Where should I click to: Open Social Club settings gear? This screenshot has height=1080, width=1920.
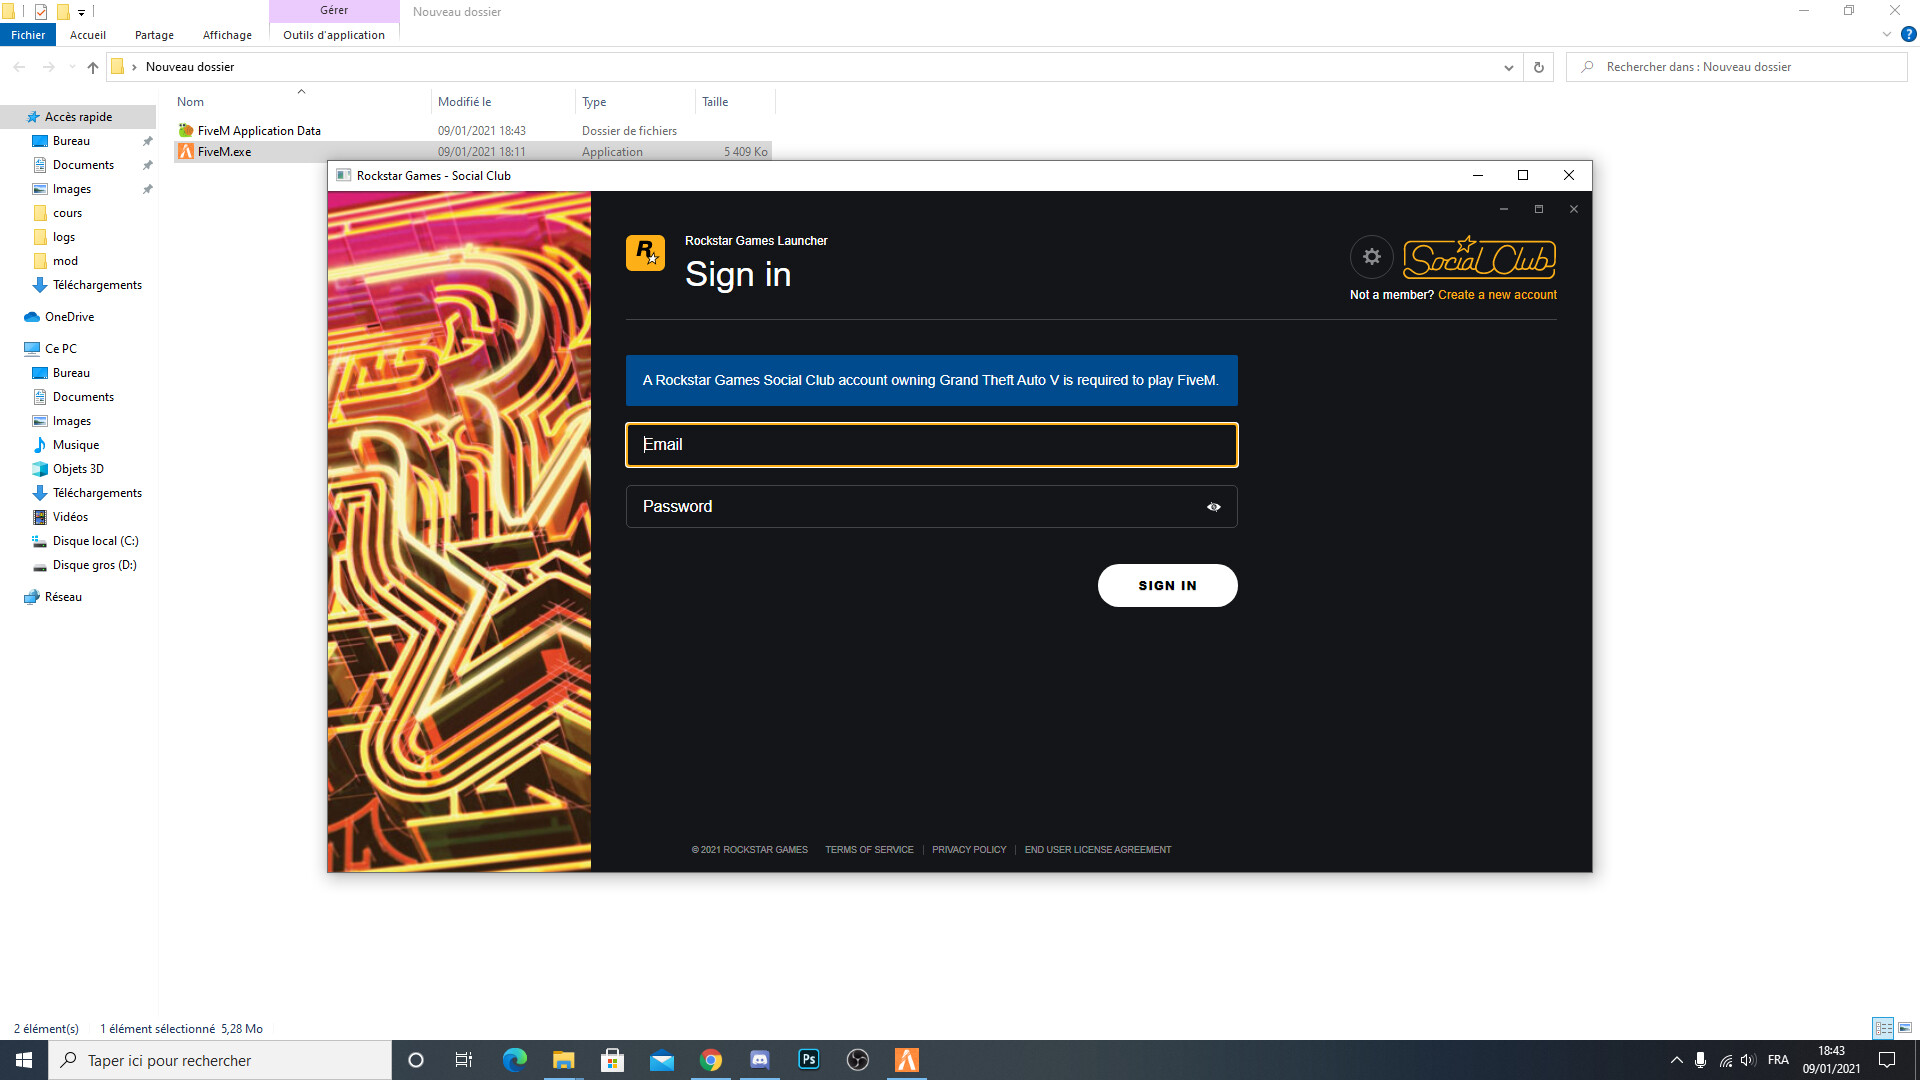1371,257
